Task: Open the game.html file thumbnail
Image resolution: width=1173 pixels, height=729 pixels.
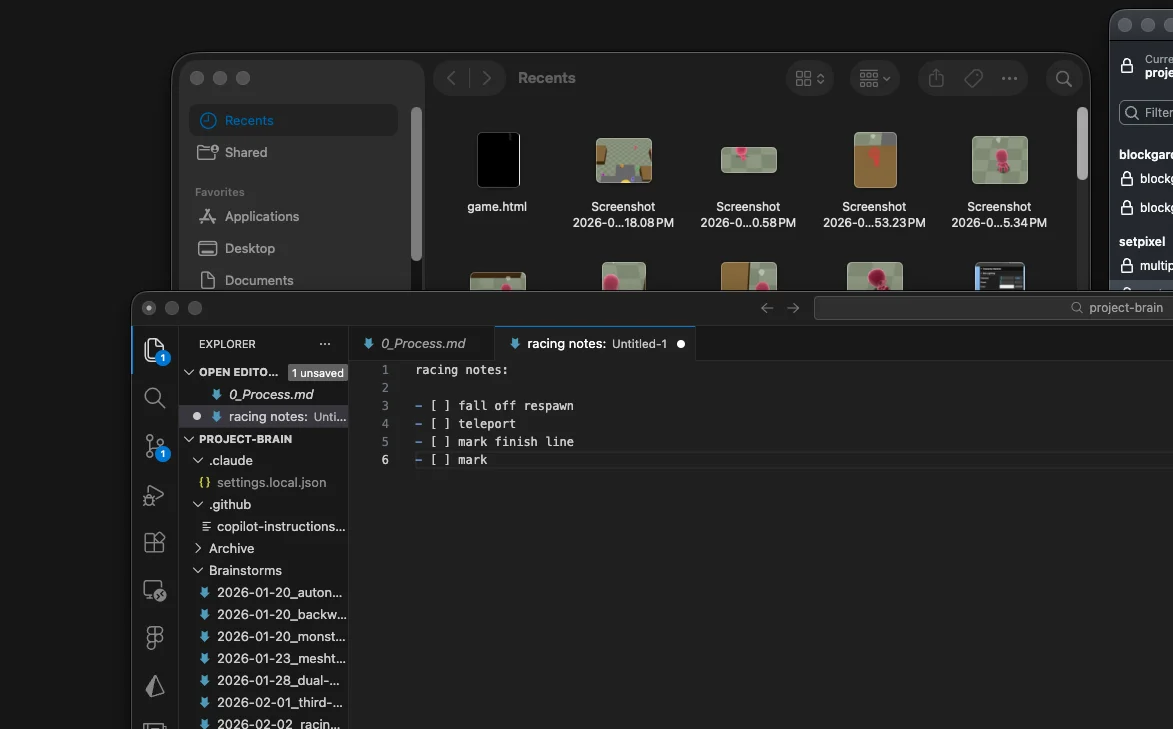Action: [x=498, y=160]
